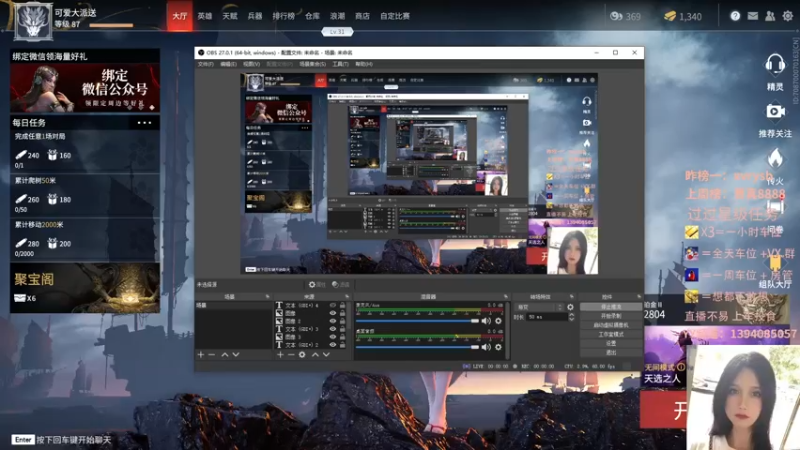Screen dimensions: 800x450
Task: Click 开始录制 start recording button
Action: (x=611, y=316)
